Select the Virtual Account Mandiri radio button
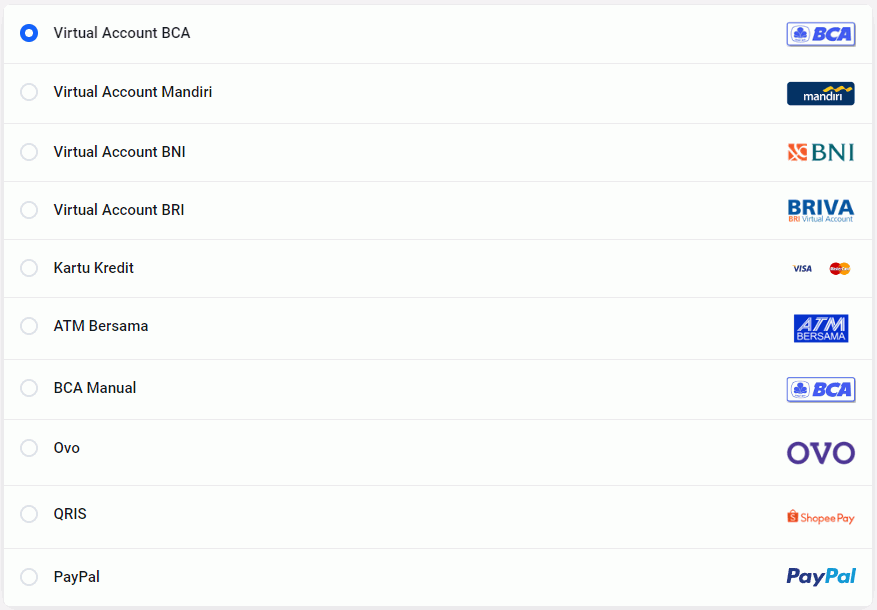The image size is (877, 610). tap(29, 92)
